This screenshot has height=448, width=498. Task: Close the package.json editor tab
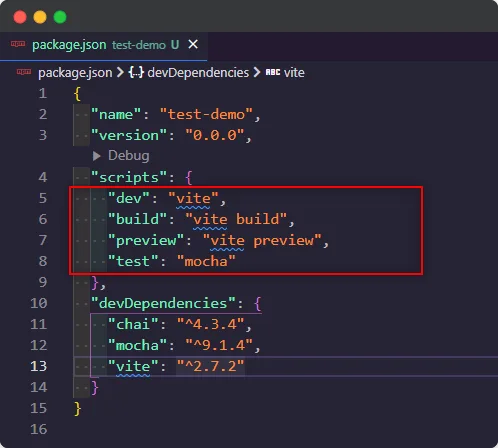click(193, 44)
